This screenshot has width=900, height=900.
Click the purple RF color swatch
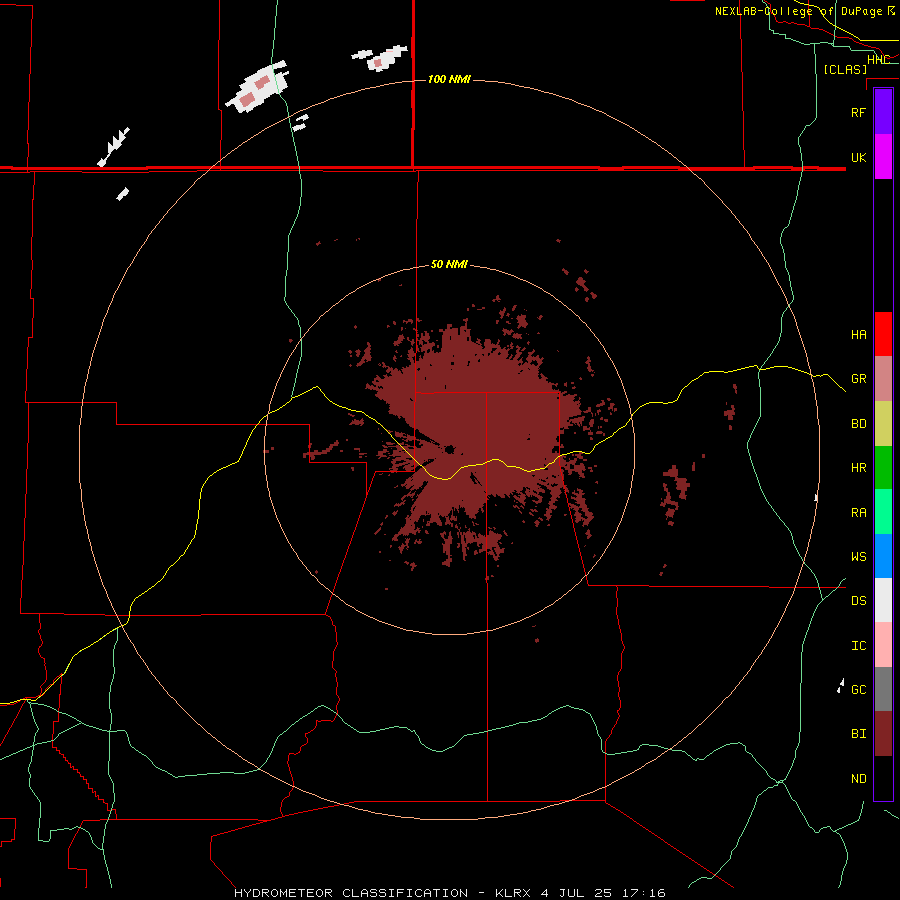coord(883,112)
